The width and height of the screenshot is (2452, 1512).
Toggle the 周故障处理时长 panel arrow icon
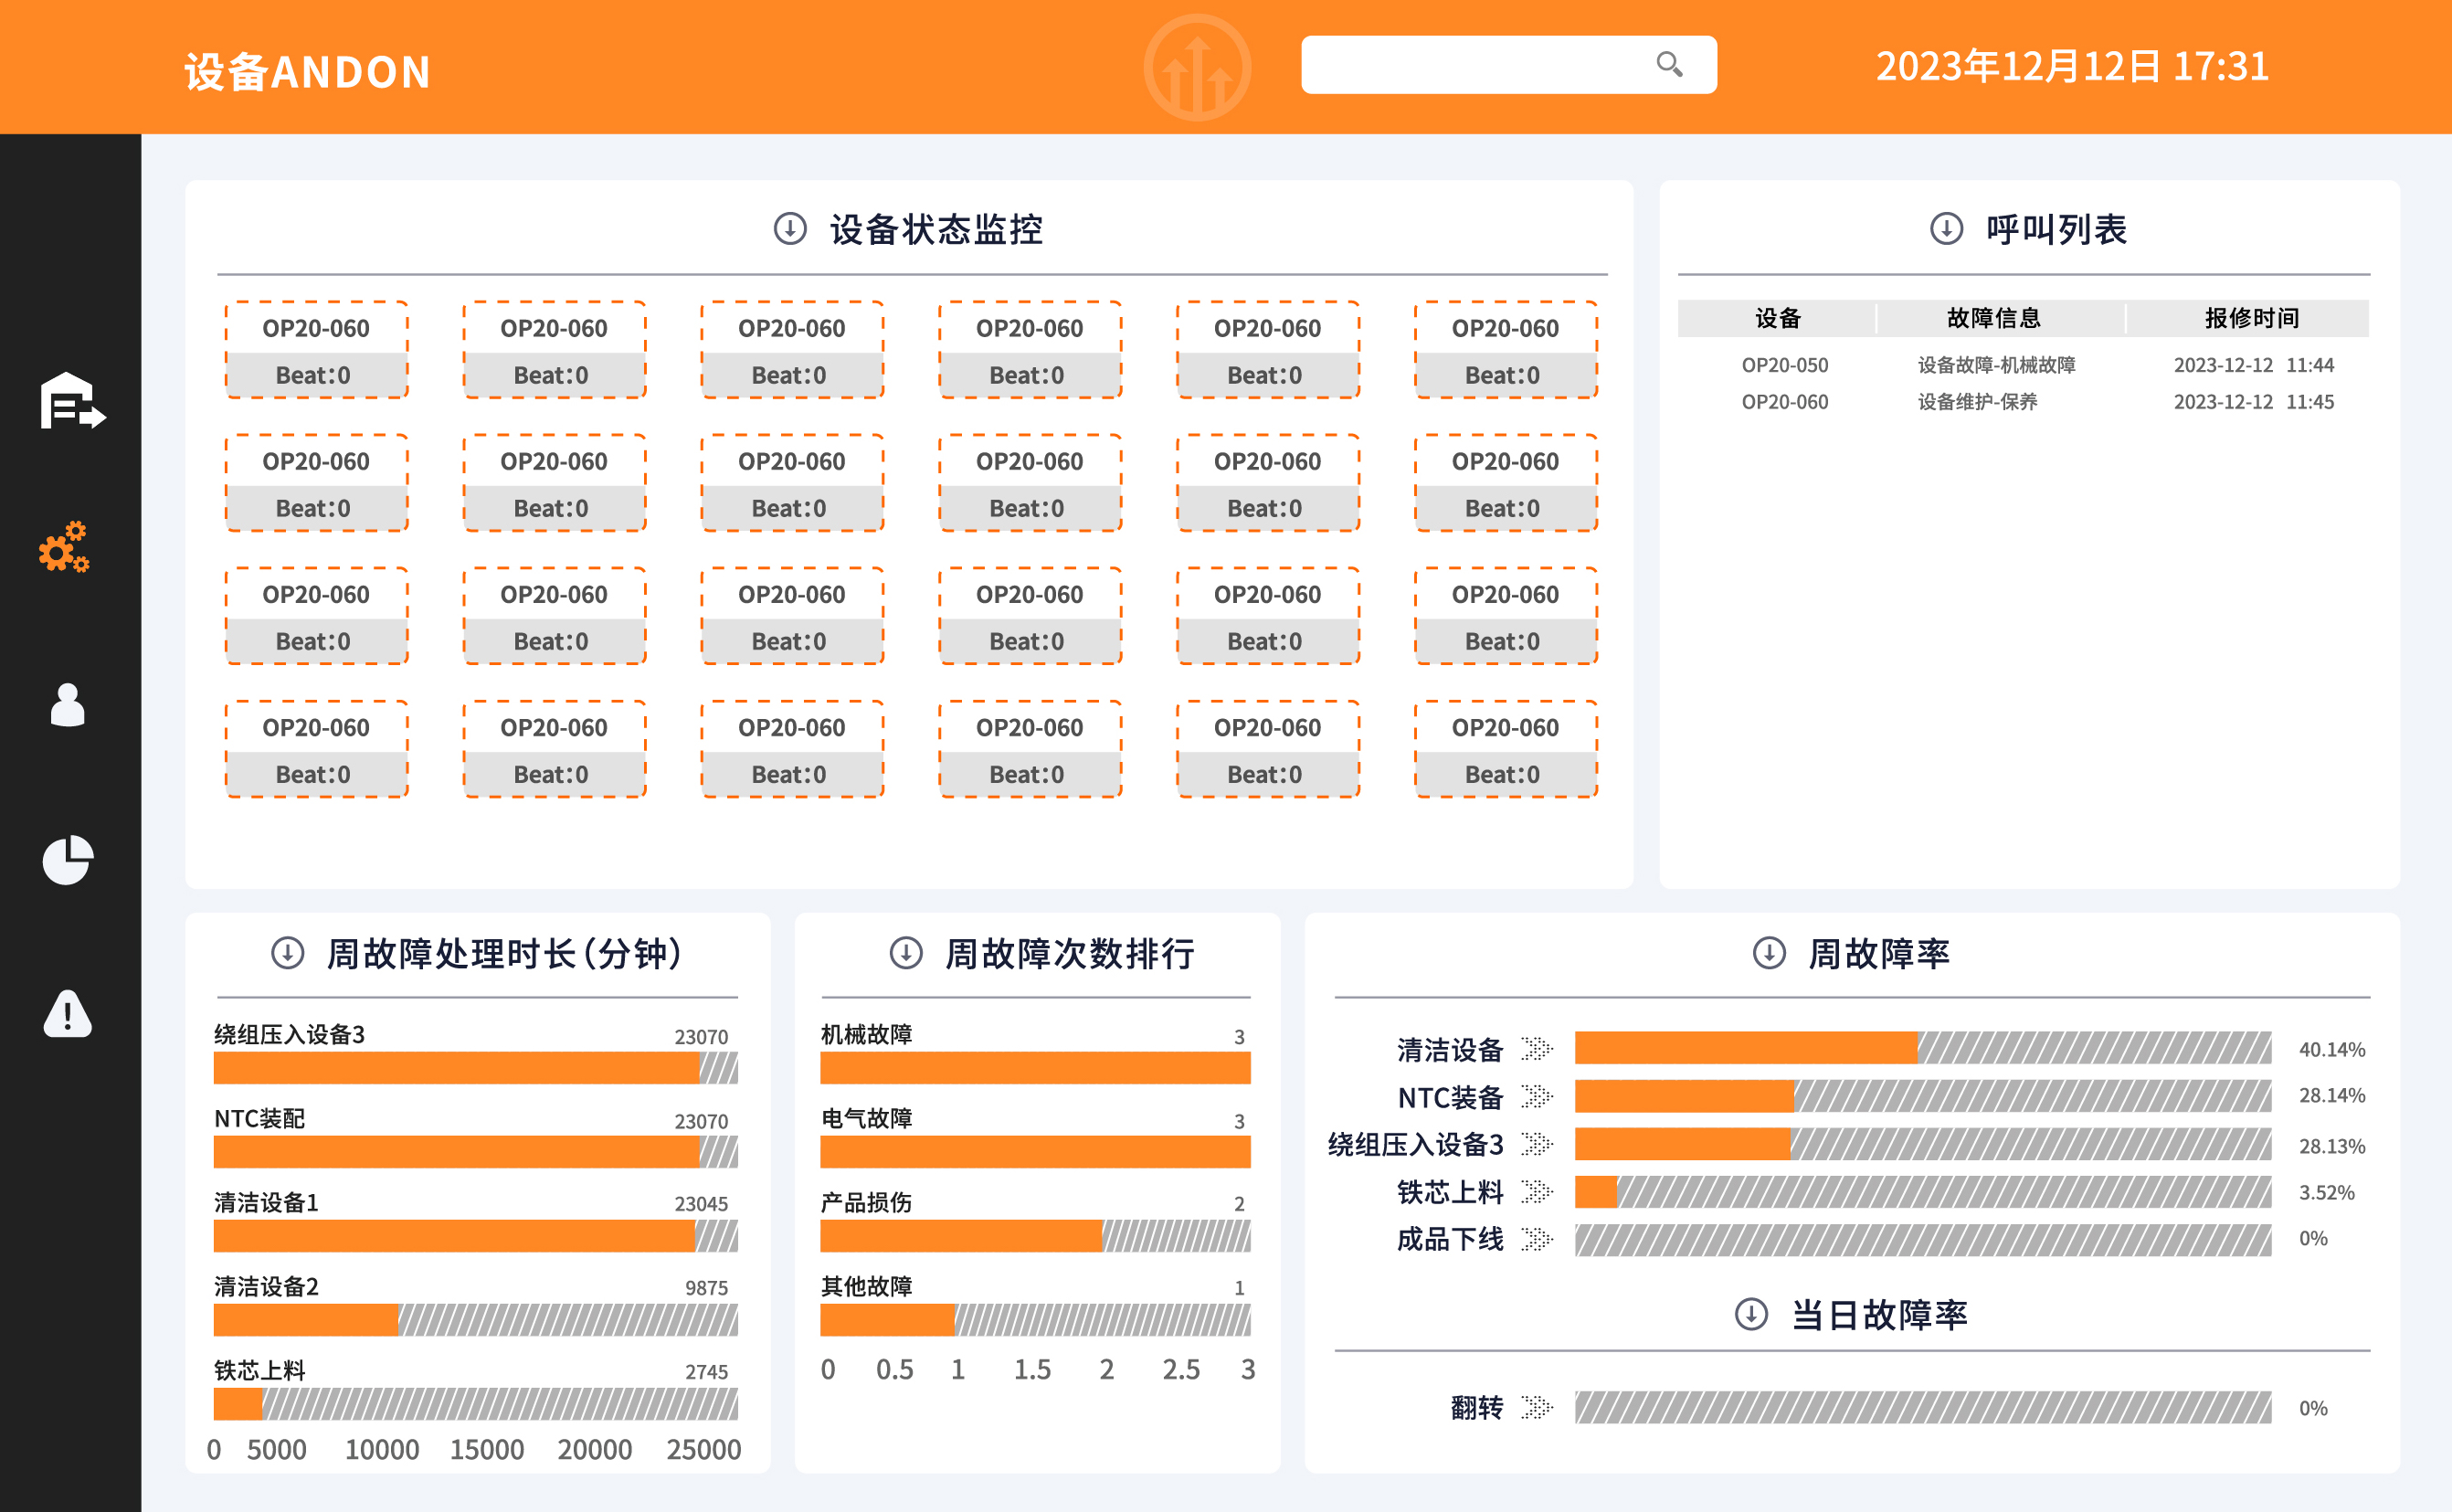pos(288,953)
